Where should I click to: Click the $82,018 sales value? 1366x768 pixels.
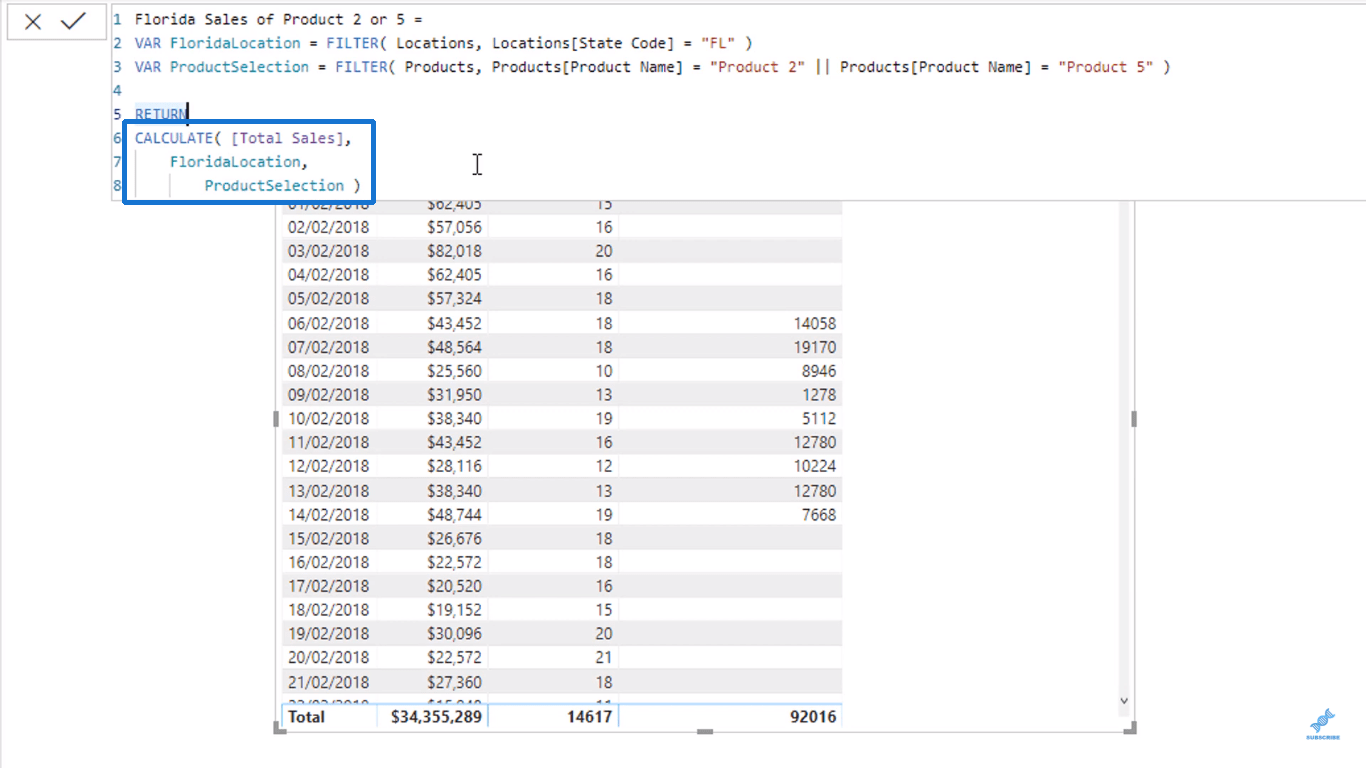(x=454, y=251)
